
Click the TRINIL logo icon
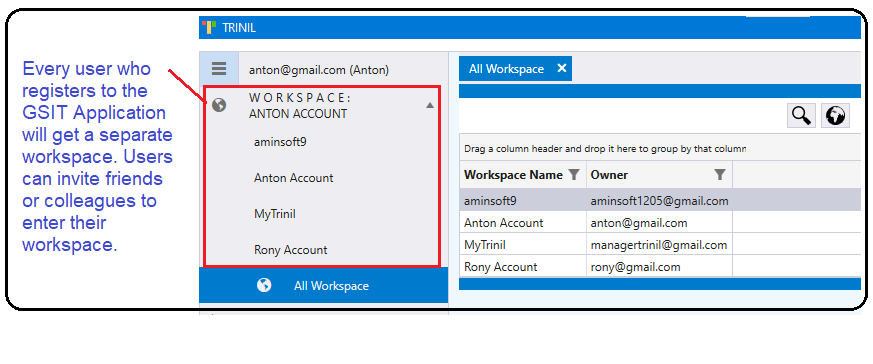(209, 27)
